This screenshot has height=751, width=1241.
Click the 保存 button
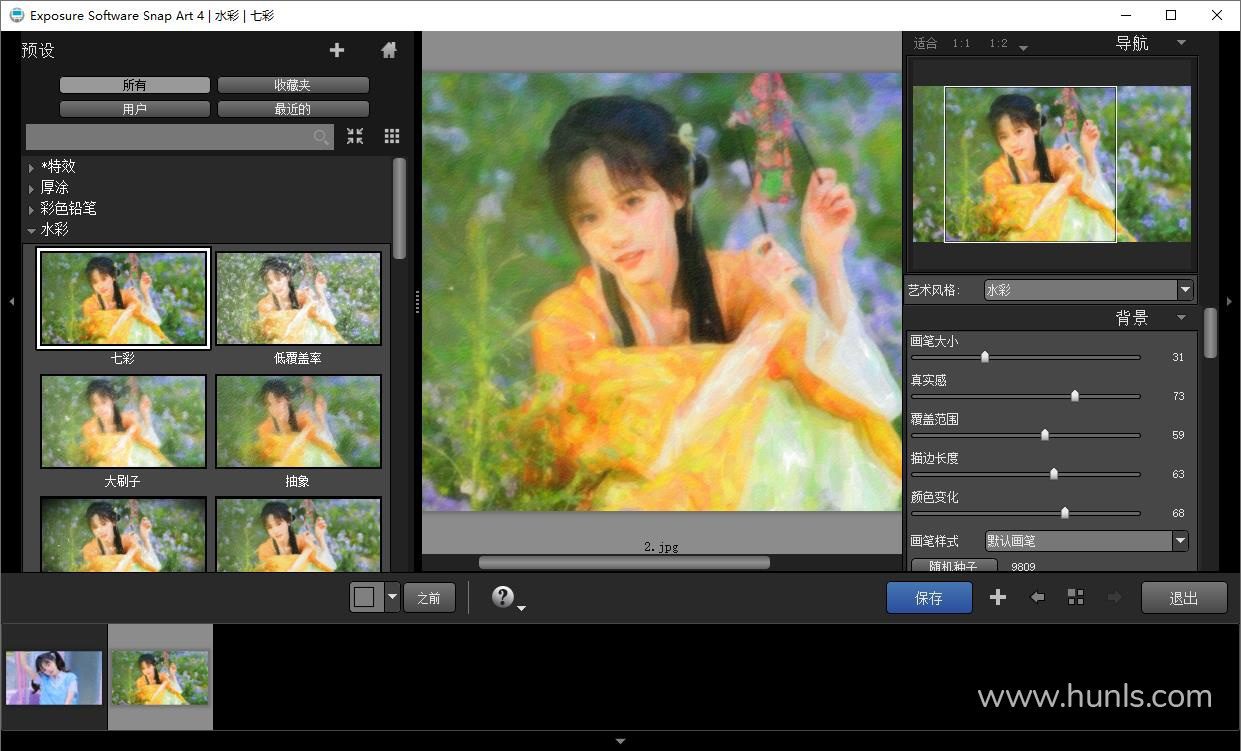pos(929,598)
